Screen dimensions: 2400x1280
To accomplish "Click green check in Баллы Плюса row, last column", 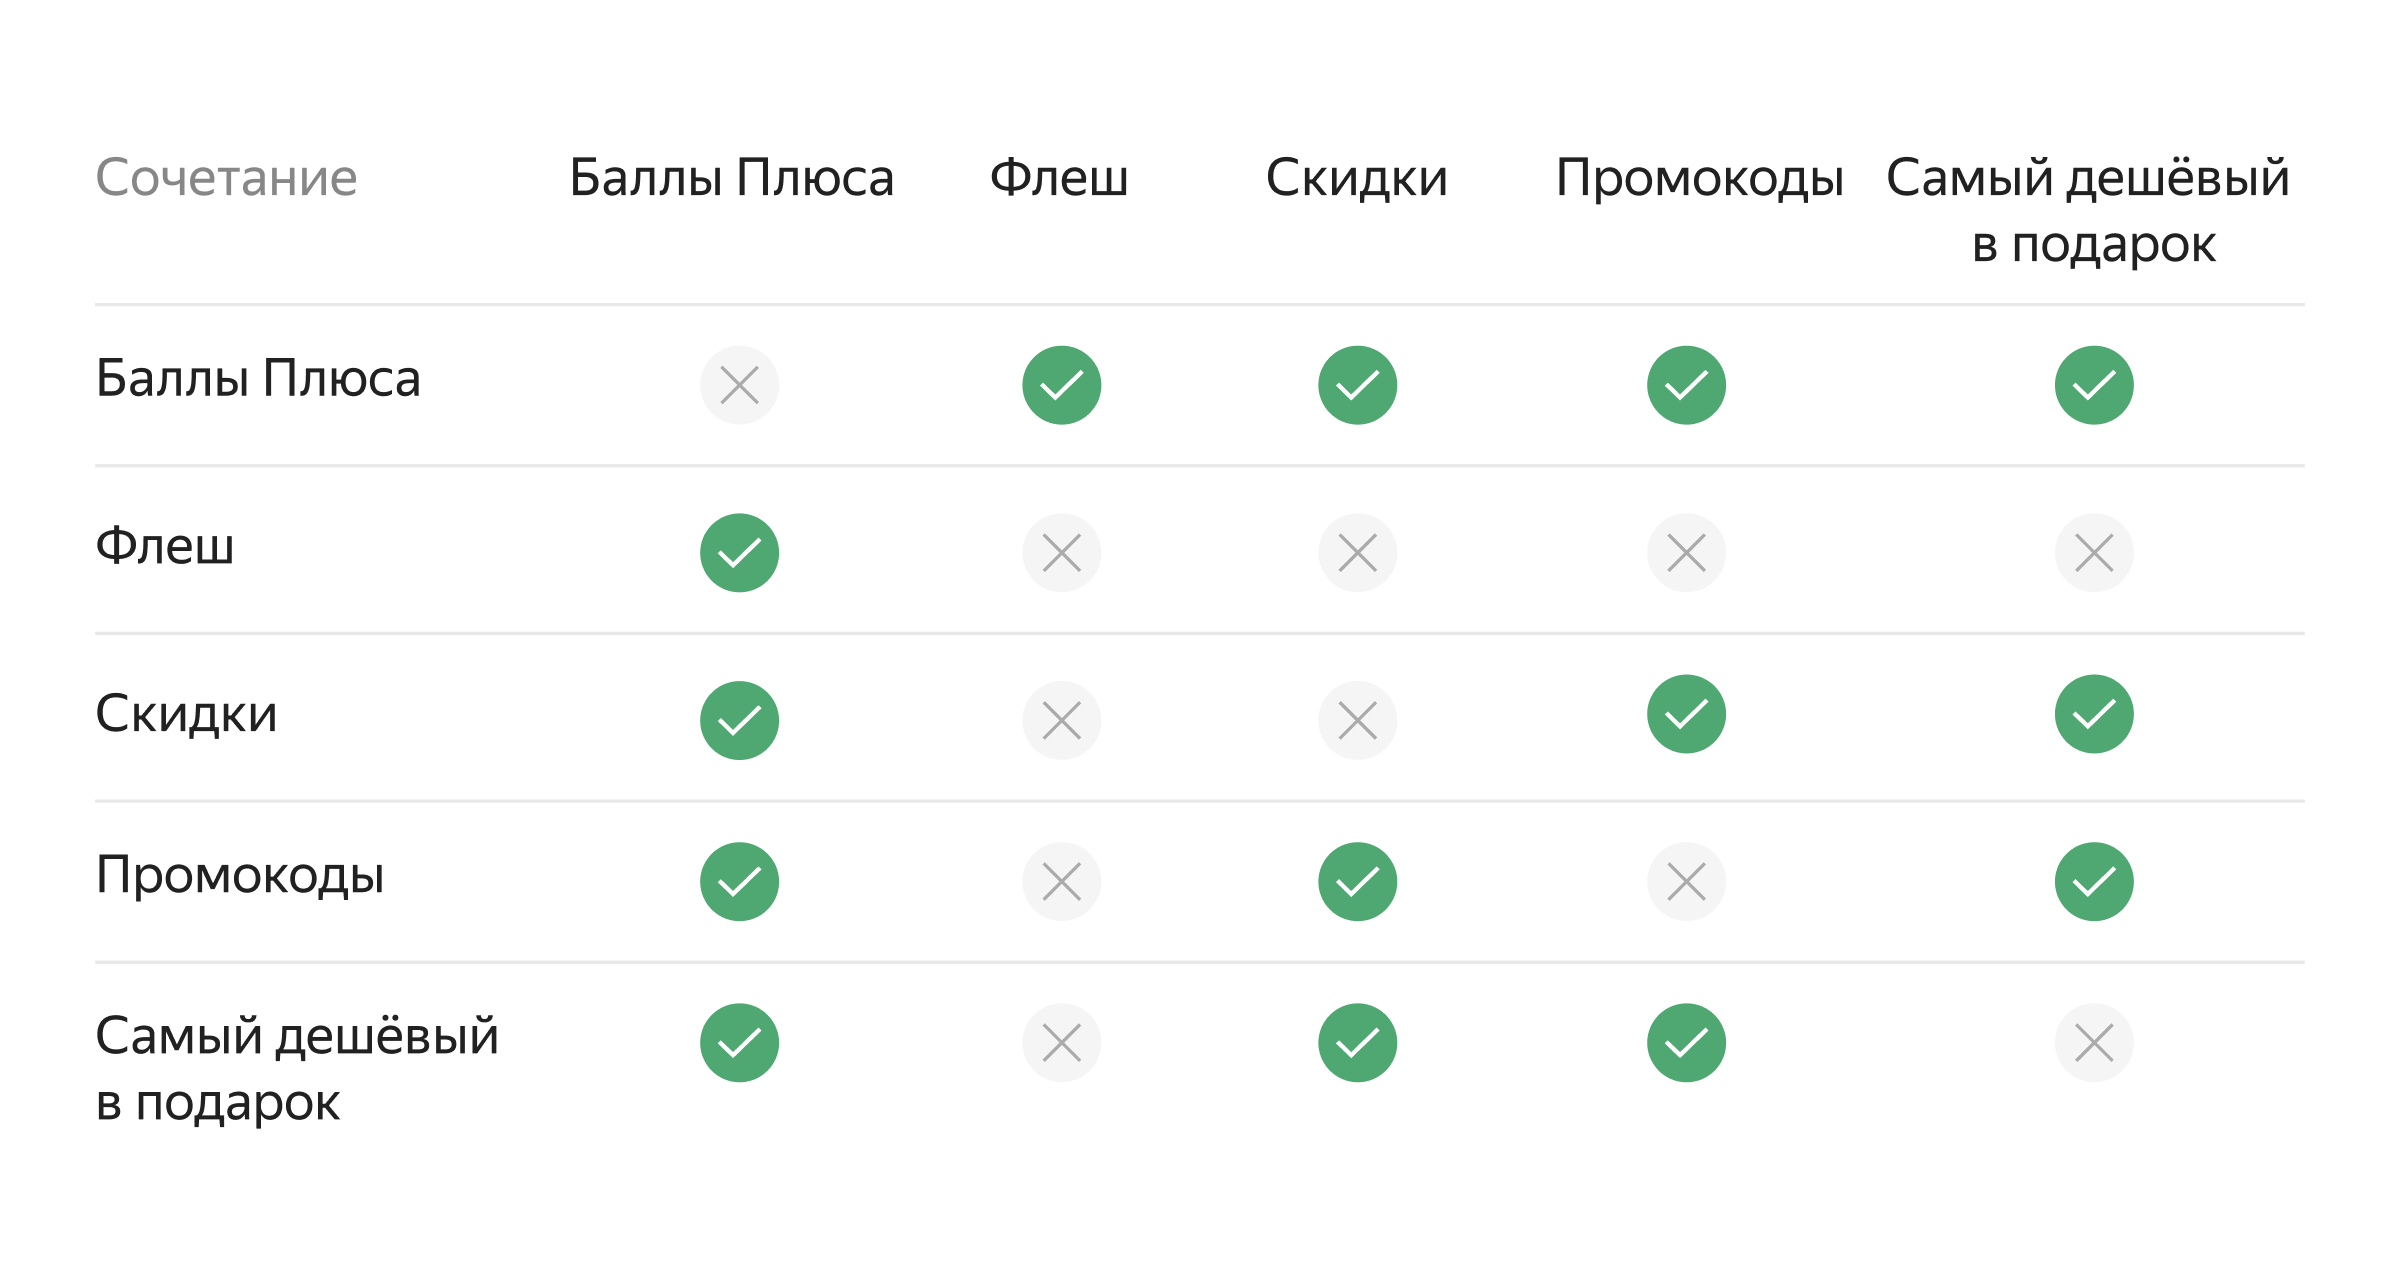I will tap(2094, 385).
